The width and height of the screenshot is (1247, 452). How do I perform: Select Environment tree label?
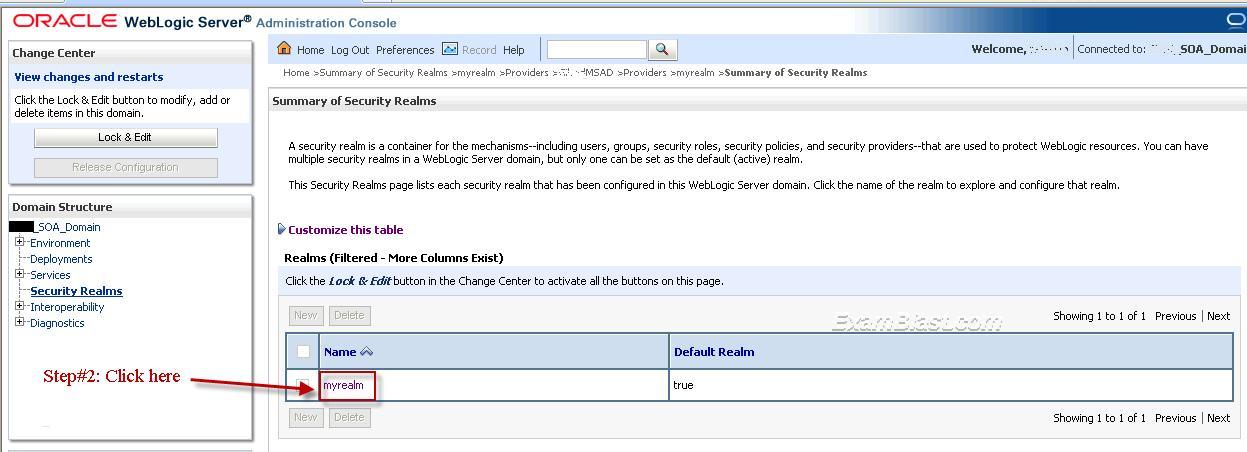coord(60,243)
